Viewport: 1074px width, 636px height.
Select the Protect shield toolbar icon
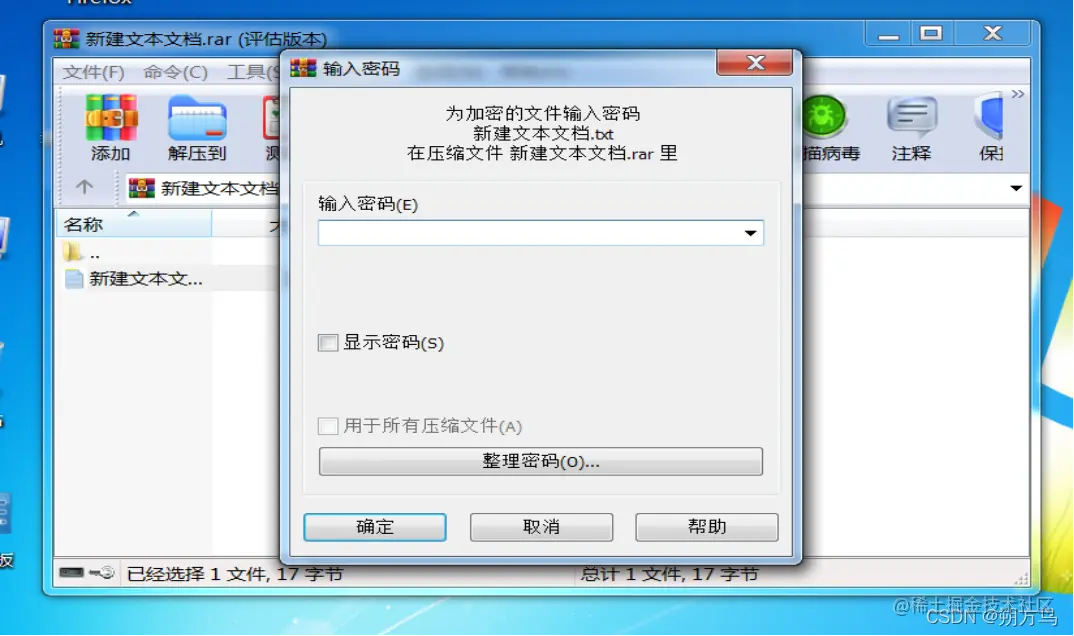pyautogui.click(x=989, y=116)
